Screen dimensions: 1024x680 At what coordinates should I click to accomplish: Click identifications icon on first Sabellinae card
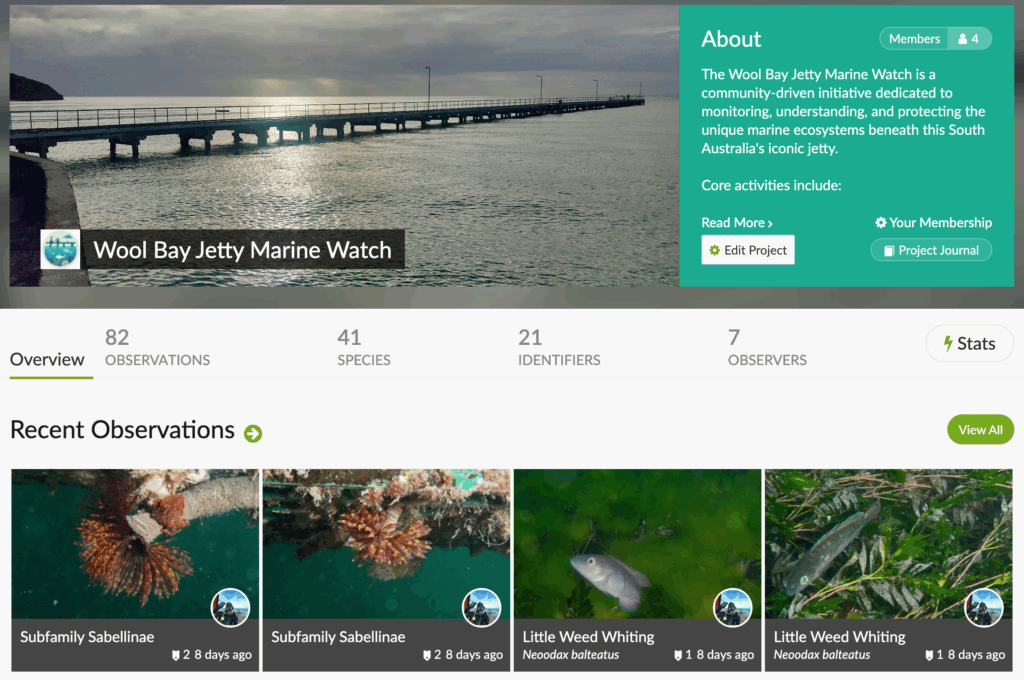[176, 655]
